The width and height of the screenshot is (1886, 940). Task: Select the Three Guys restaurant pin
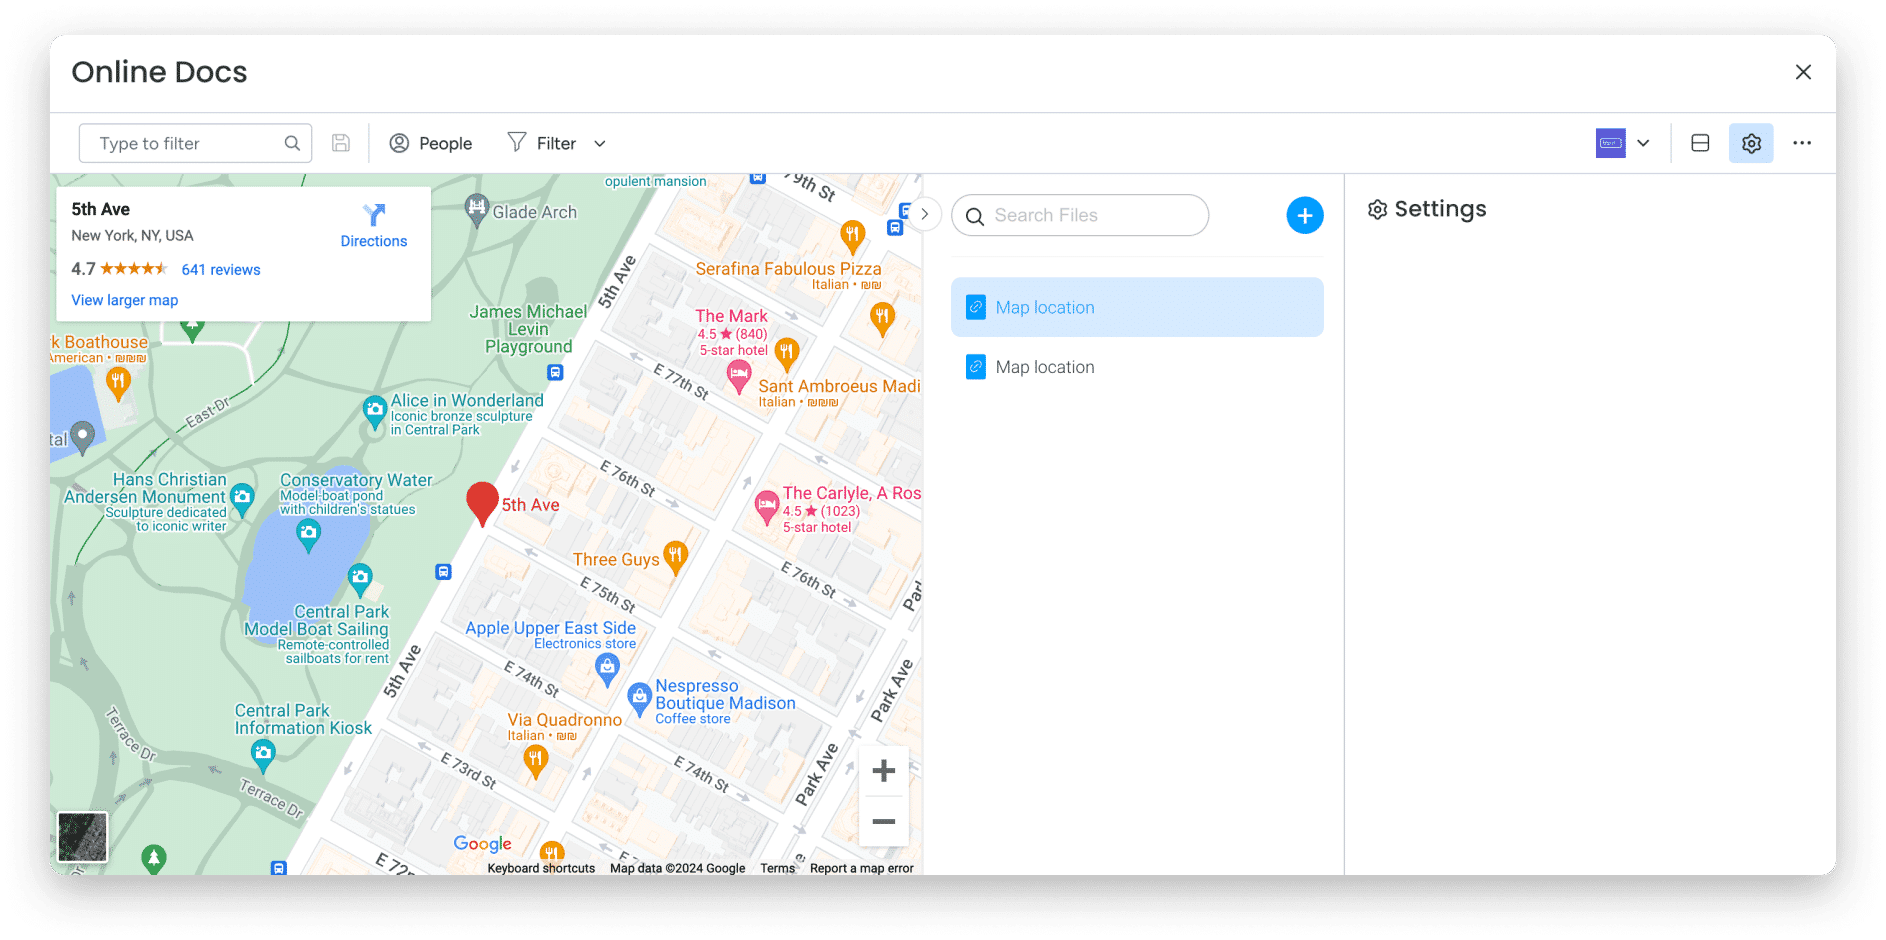(x=676, y=558)
